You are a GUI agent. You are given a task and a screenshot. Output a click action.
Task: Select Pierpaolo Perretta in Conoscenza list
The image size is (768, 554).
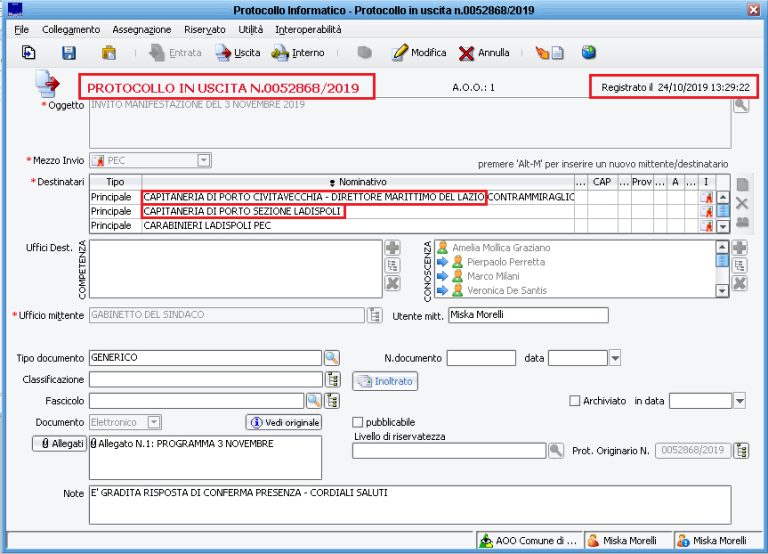(505, 262)
